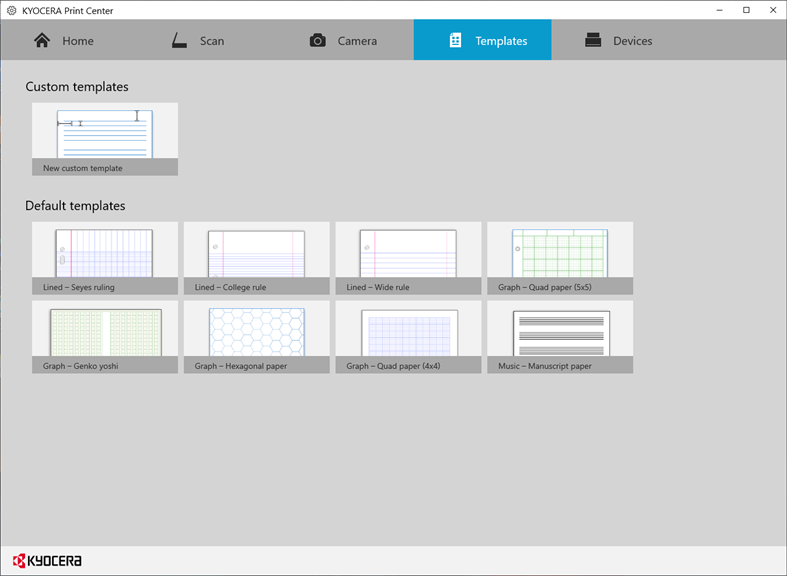
Task: Select Music – Manuscript paper template
Action: (x=560, y=337)
